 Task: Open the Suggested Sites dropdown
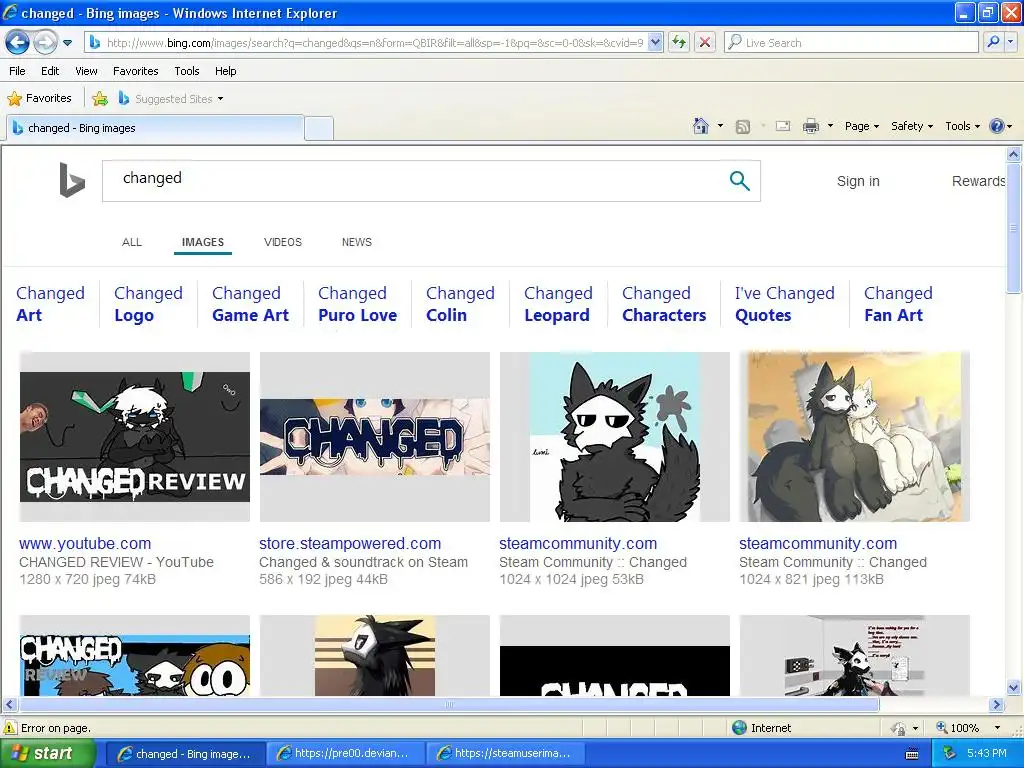click(x=171, y=99)
